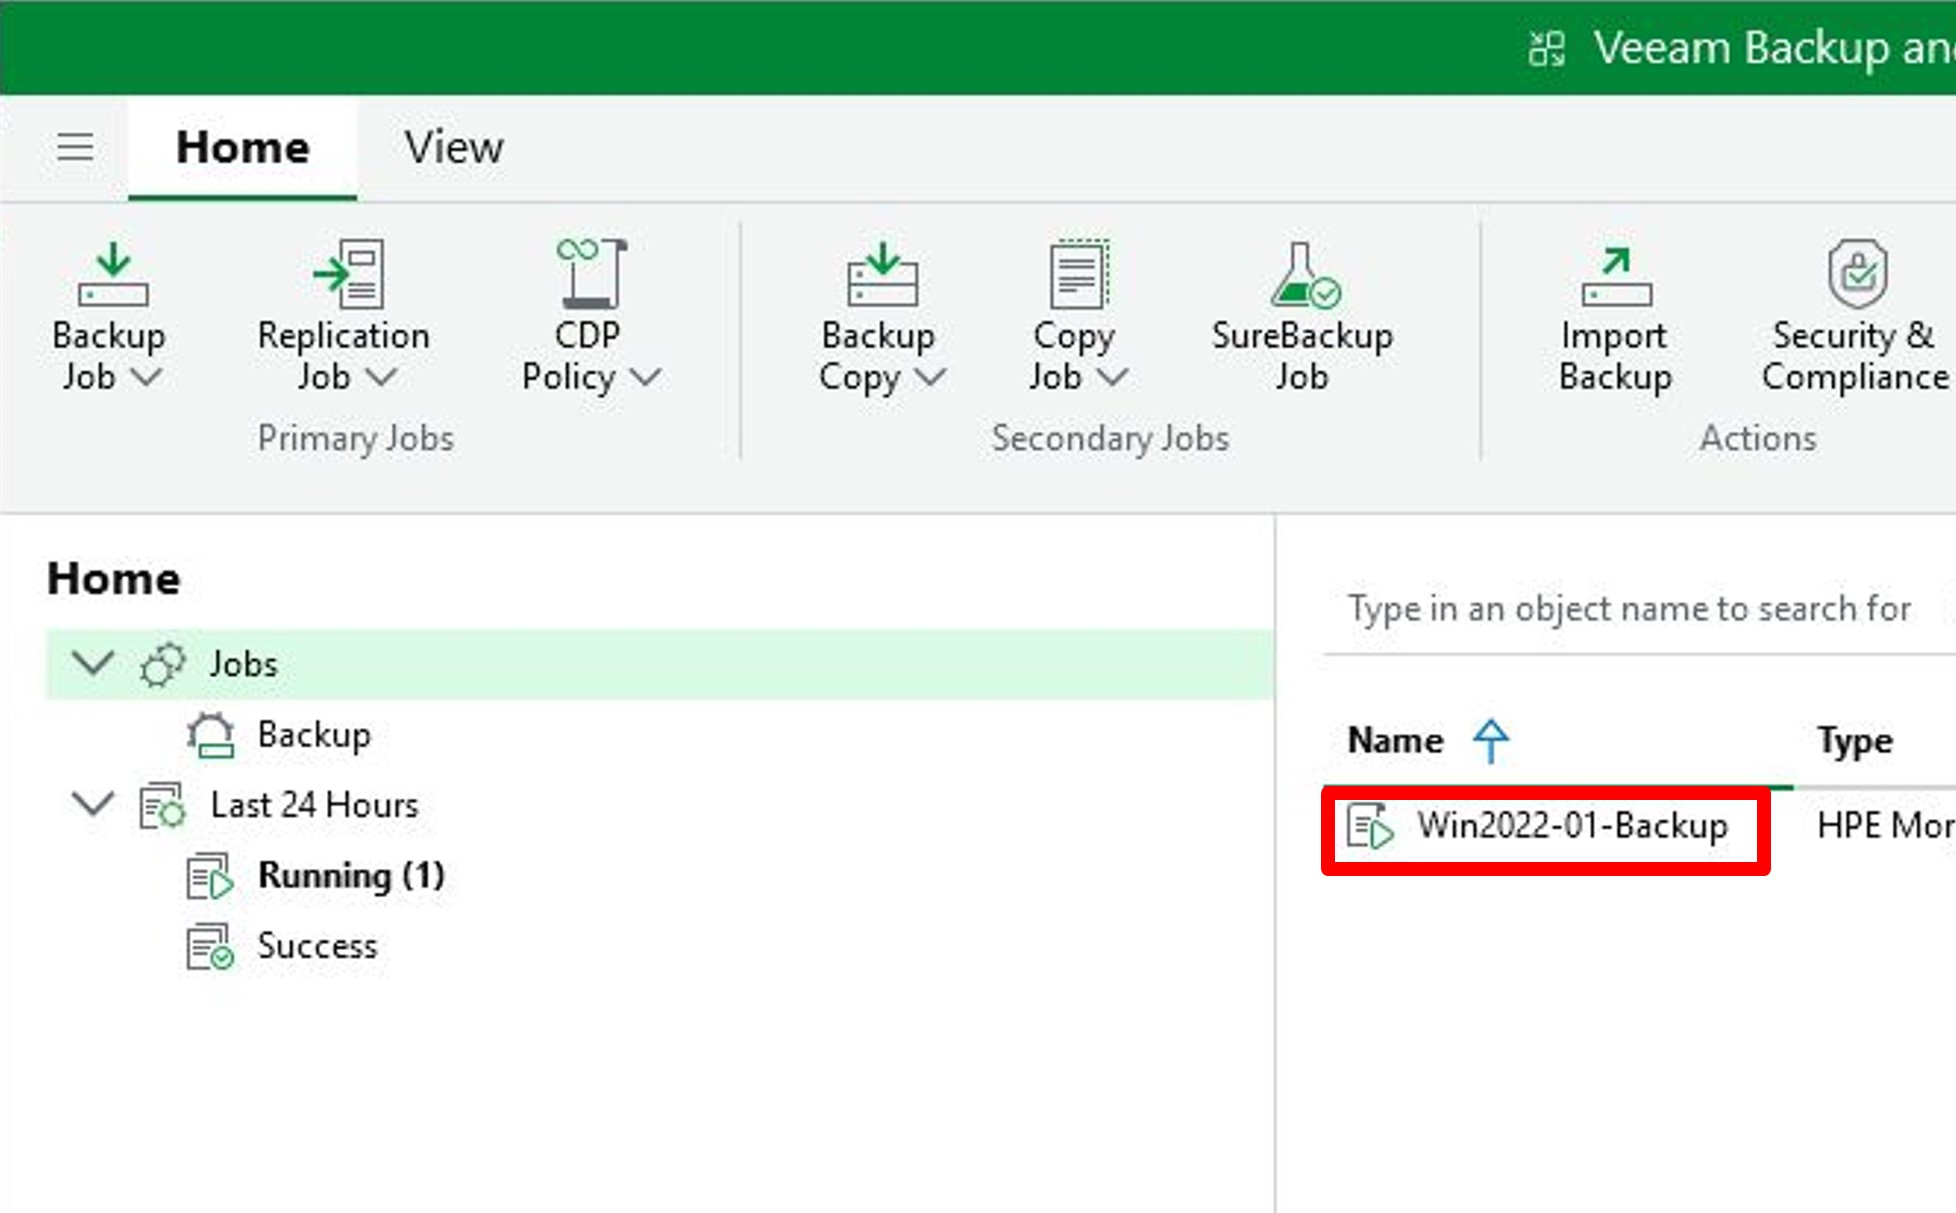Click the Import Backup icon
Image resolution: width=1956 pixels, height=1213 pixels.
tap(1616, 275)
